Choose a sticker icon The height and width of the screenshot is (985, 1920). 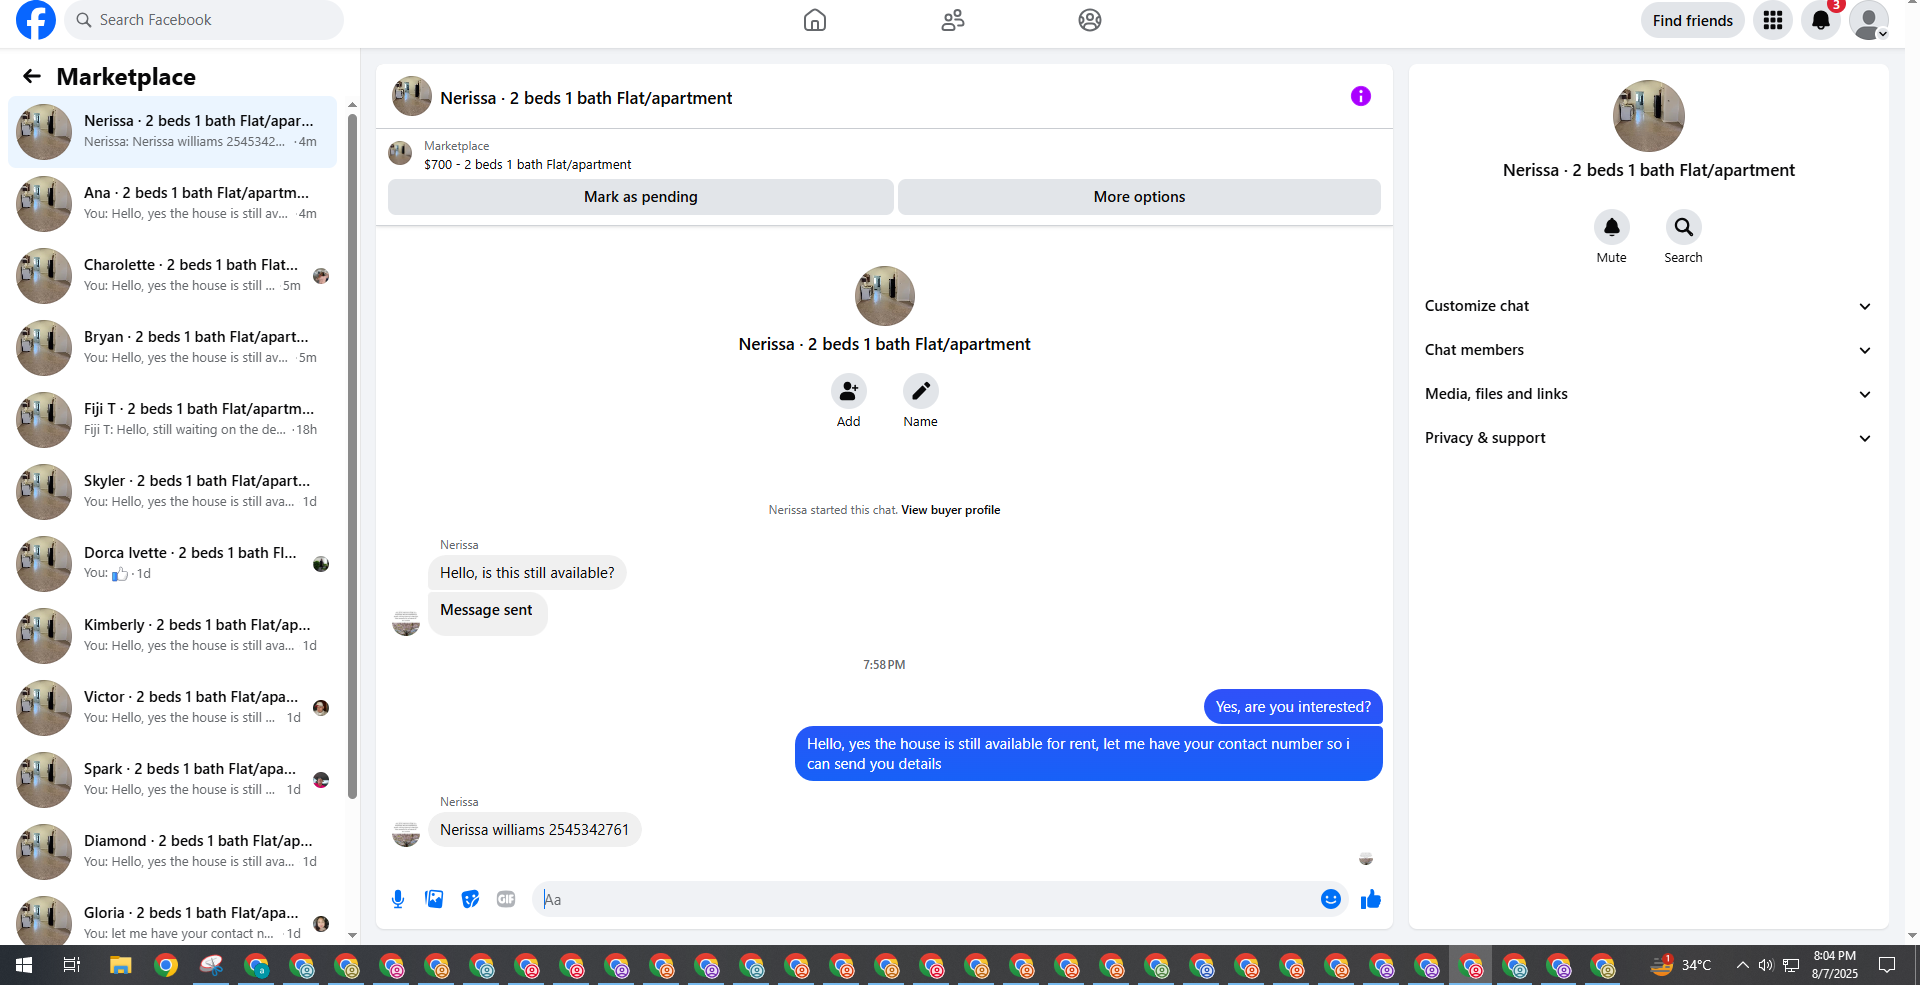coord(470,899)
